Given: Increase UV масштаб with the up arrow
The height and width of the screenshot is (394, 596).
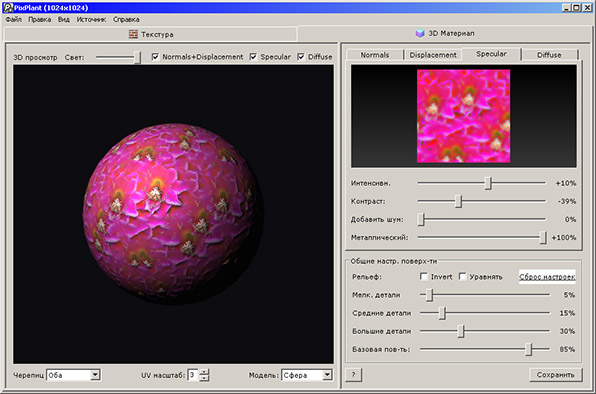Looking at the screenshot, I should click(x=204, y=372).
